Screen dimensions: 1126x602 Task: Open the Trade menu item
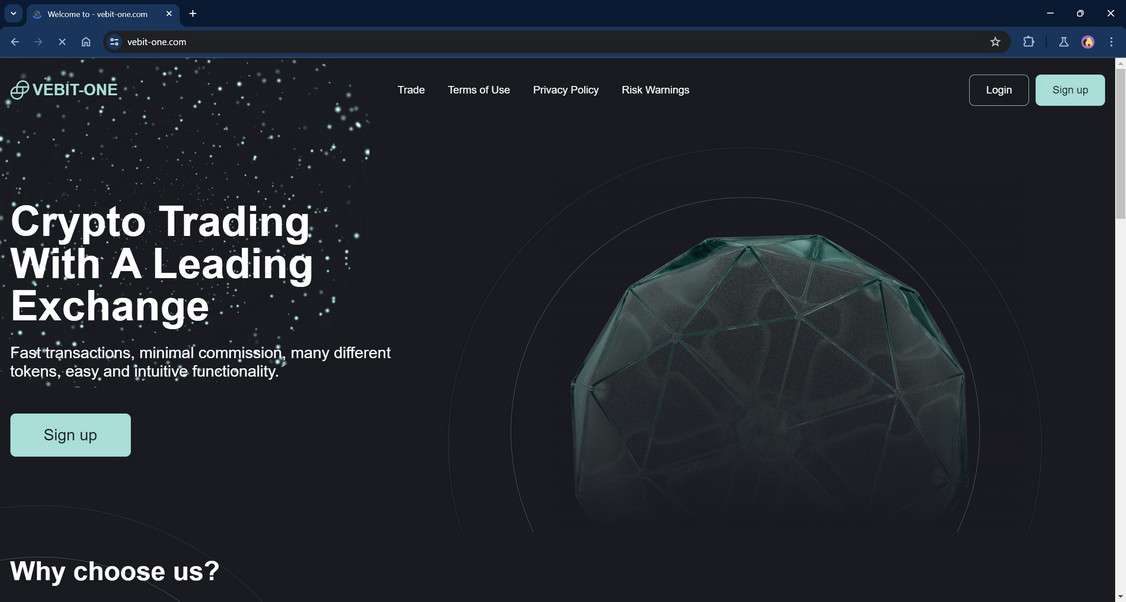pyautogui.click(x=411, y=90)
